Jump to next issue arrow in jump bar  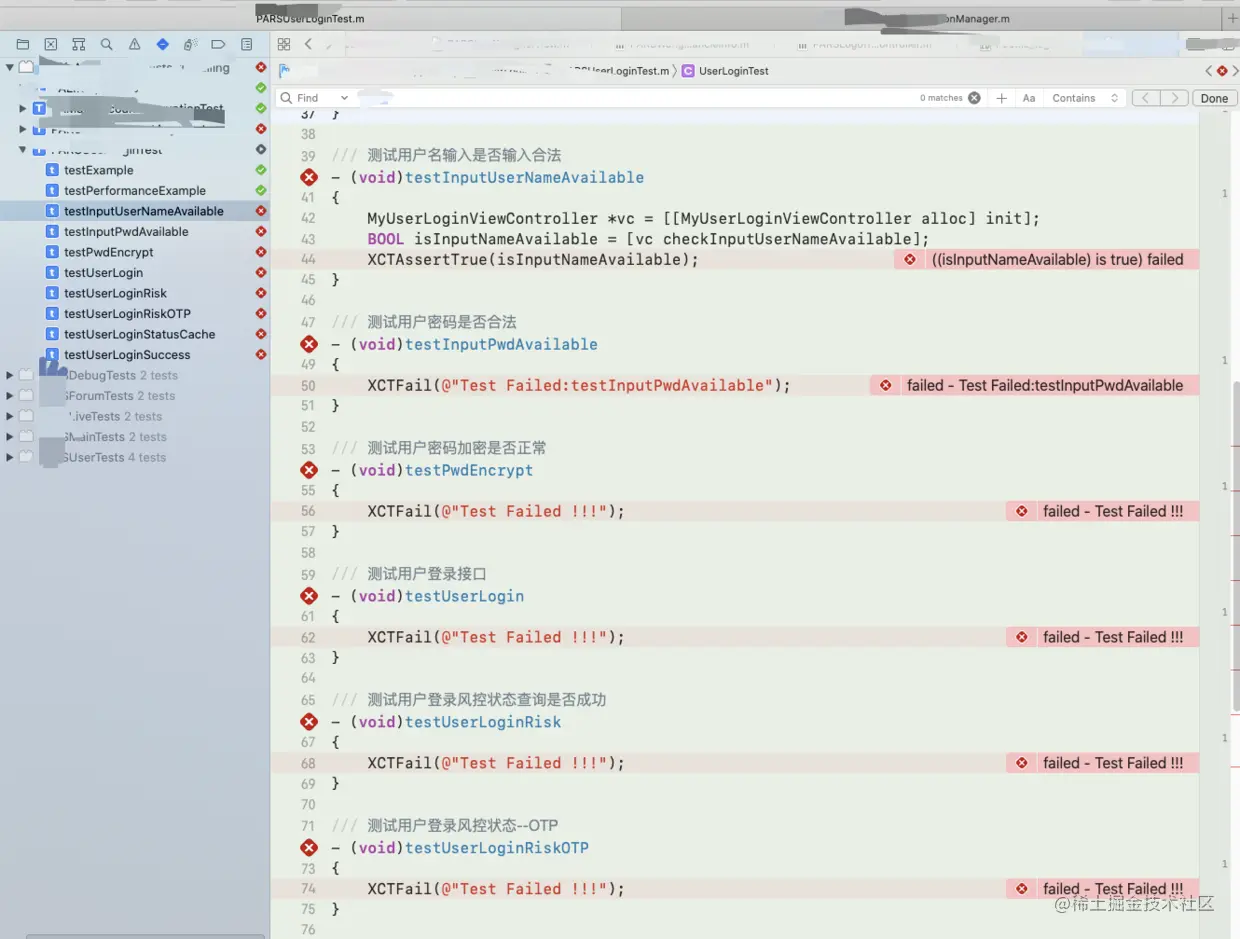click(1235, 71)
